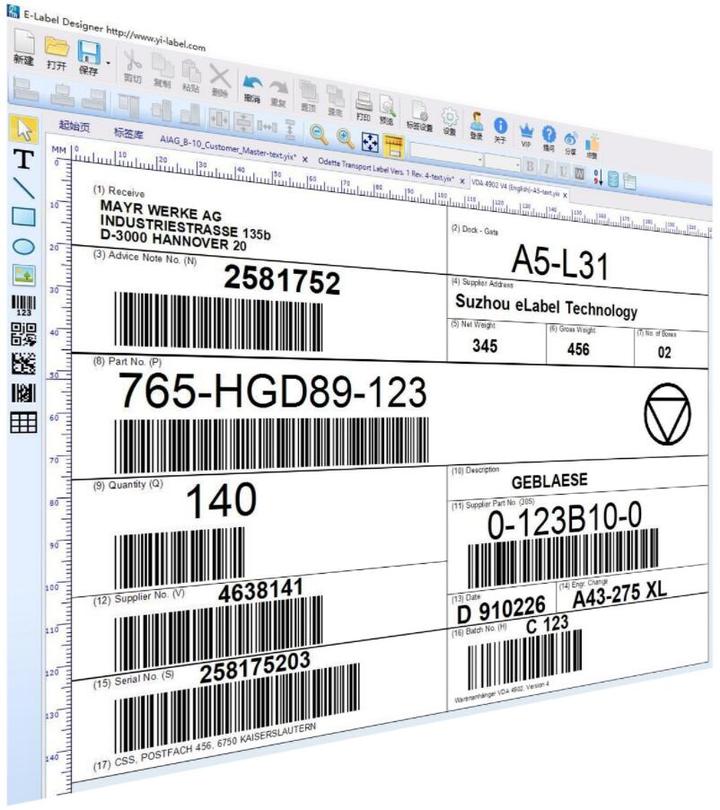
Task: Click the blue database cylinder icon
Action: pyautogui.click(x=613, y=179)
